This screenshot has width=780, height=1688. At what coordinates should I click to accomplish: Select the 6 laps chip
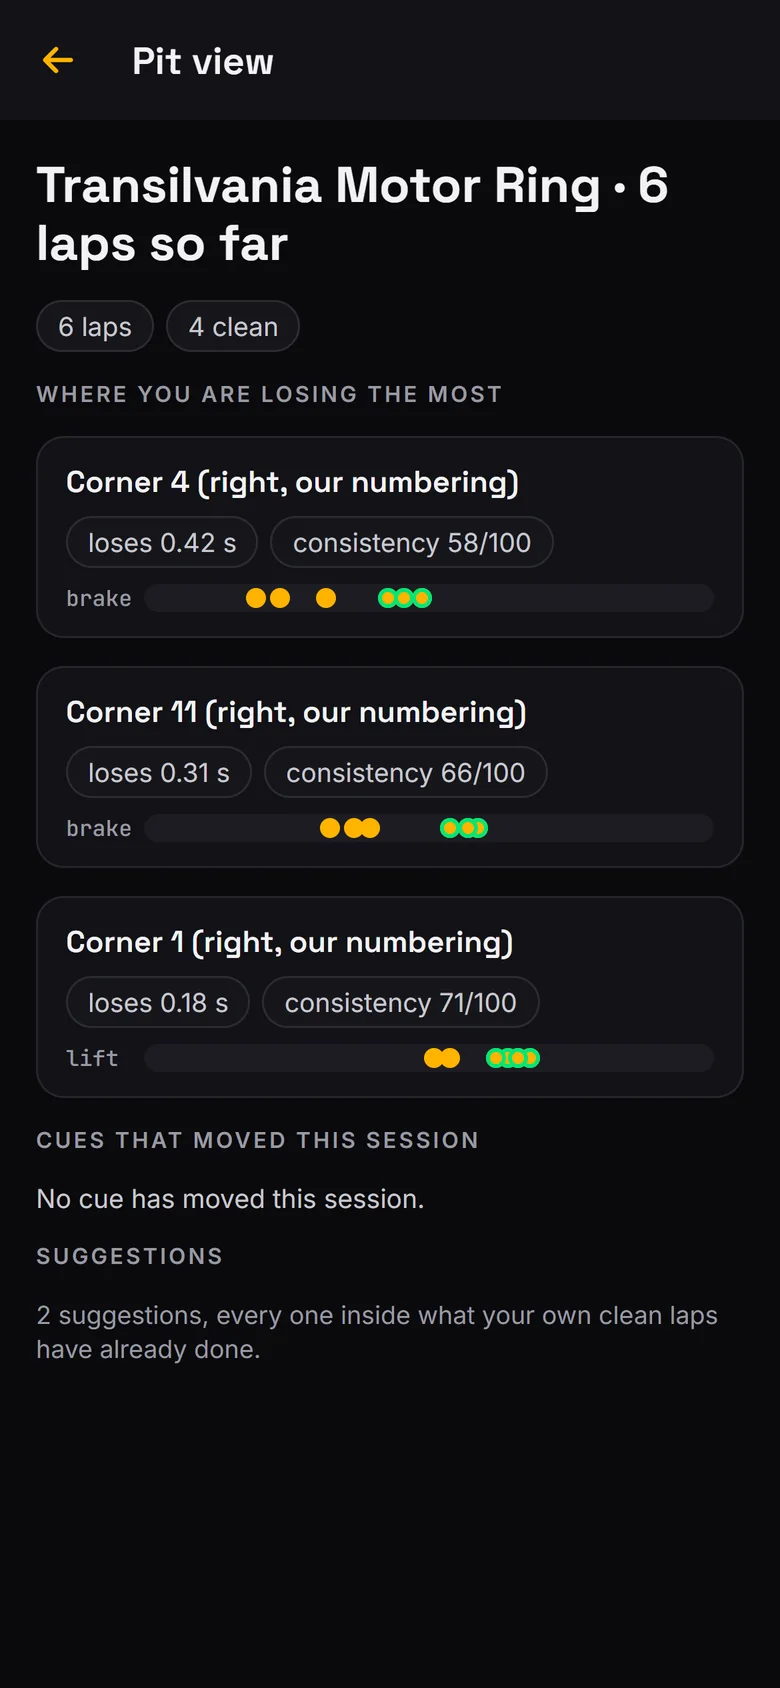[95, 326]
